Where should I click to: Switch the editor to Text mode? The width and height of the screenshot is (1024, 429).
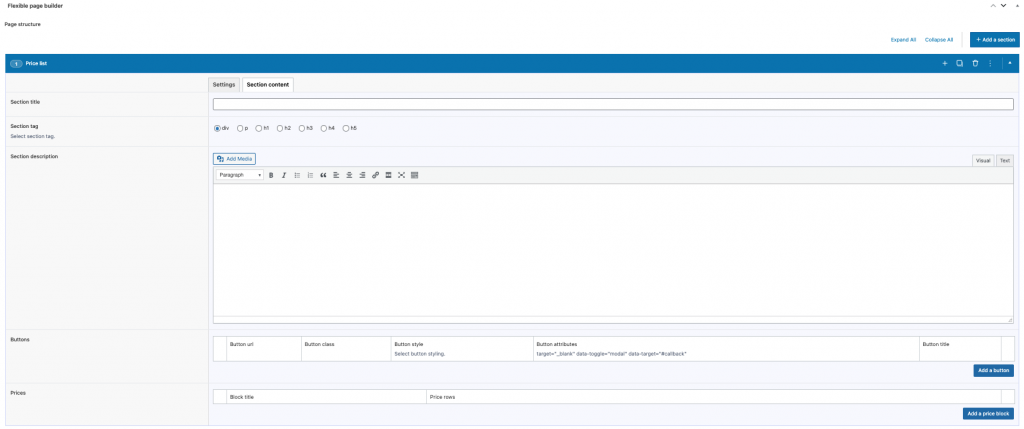pos(1005,161)
